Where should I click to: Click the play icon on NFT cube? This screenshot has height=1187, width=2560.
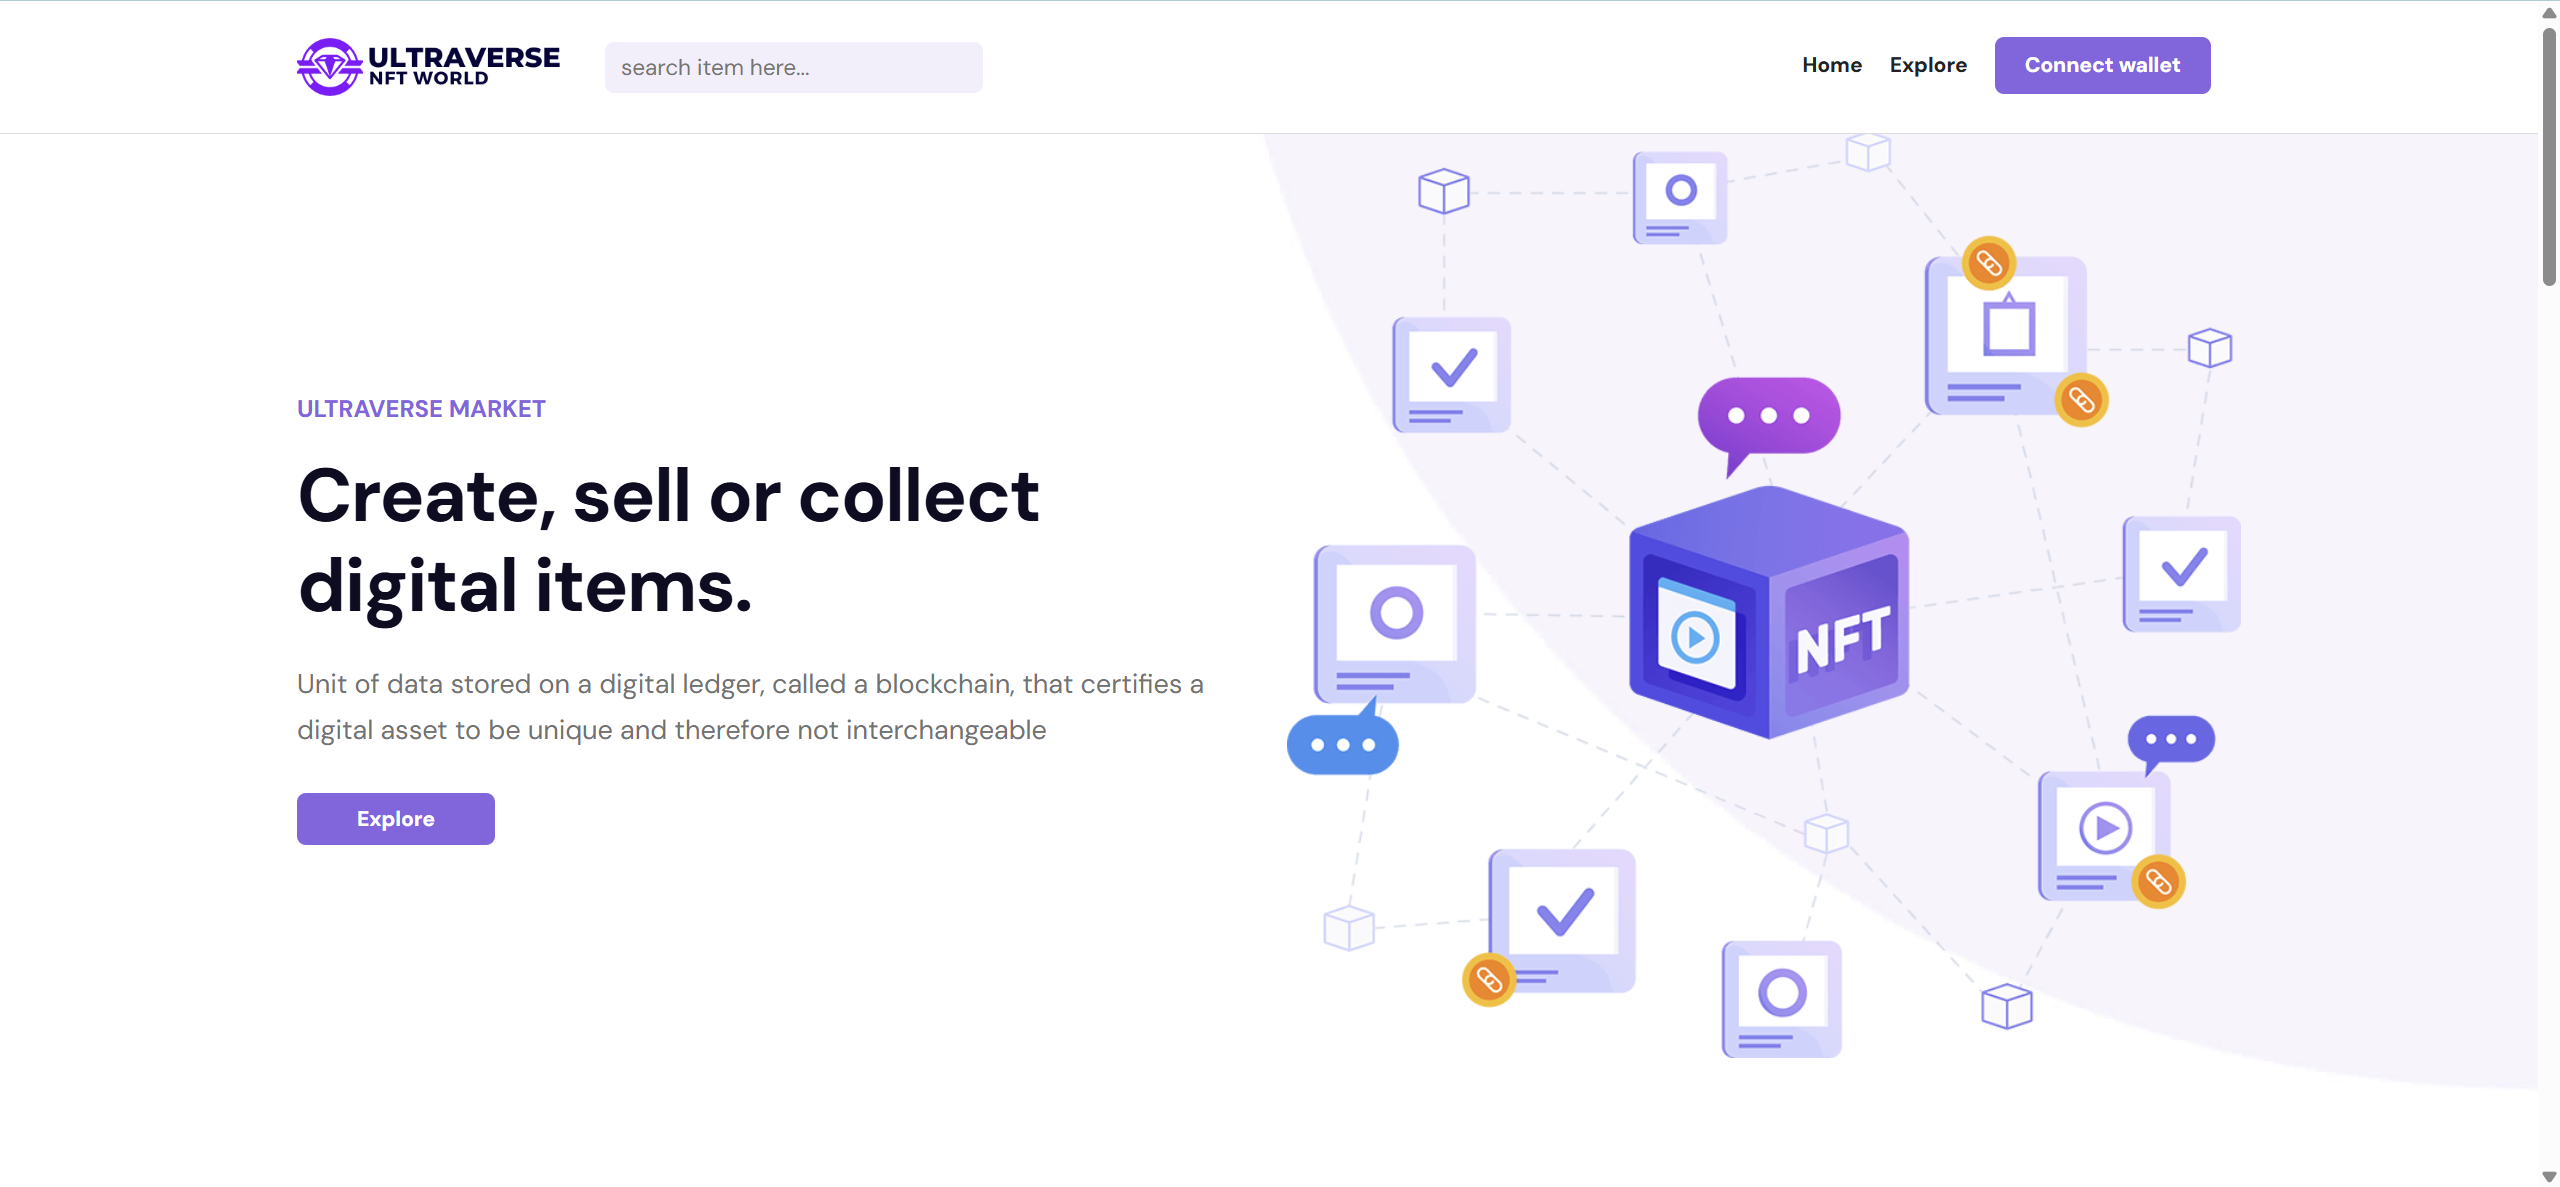(1695, 637)
